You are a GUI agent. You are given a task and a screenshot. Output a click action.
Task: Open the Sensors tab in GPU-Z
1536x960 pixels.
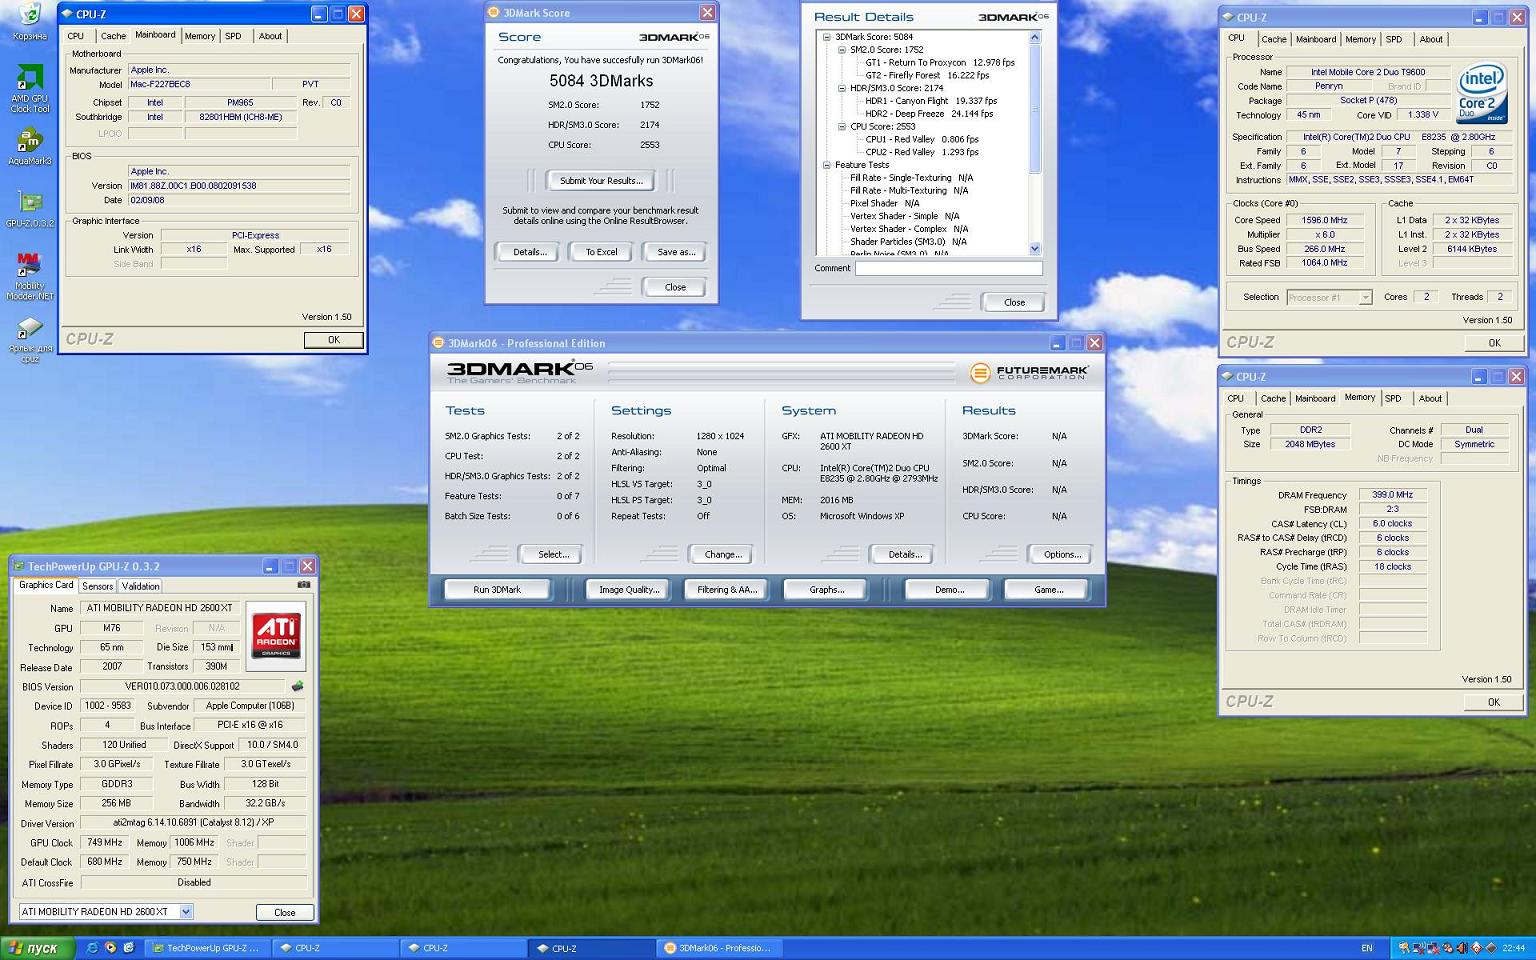pyautogui.click(x=97, y=586)
